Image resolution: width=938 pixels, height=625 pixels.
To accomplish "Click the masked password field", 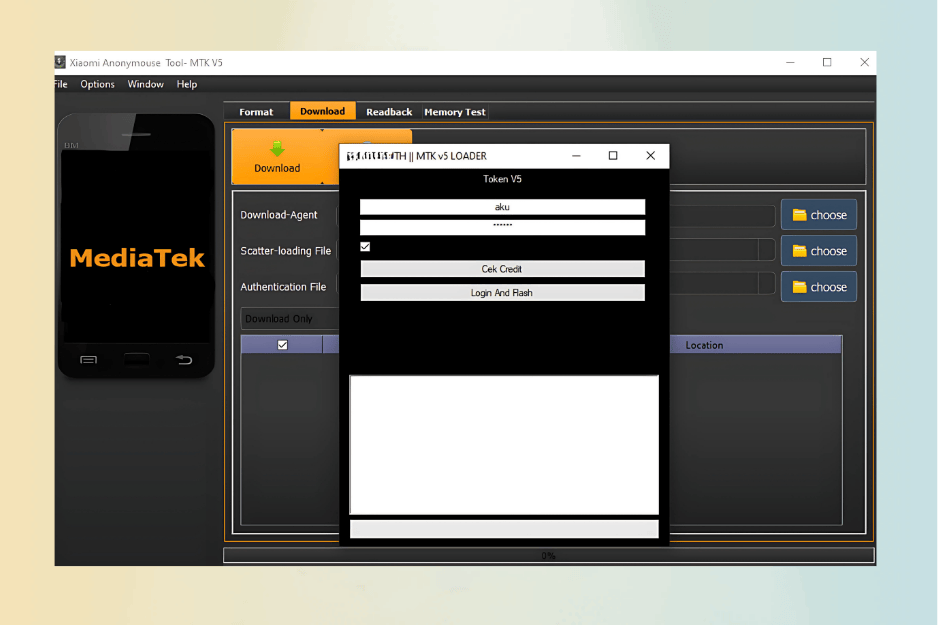I will point(502,227).
